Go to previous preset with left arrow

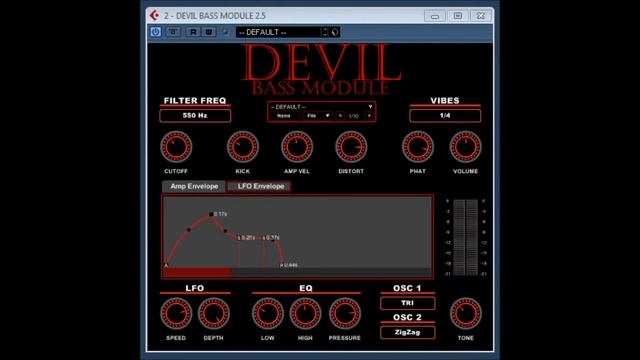point(340,116)
